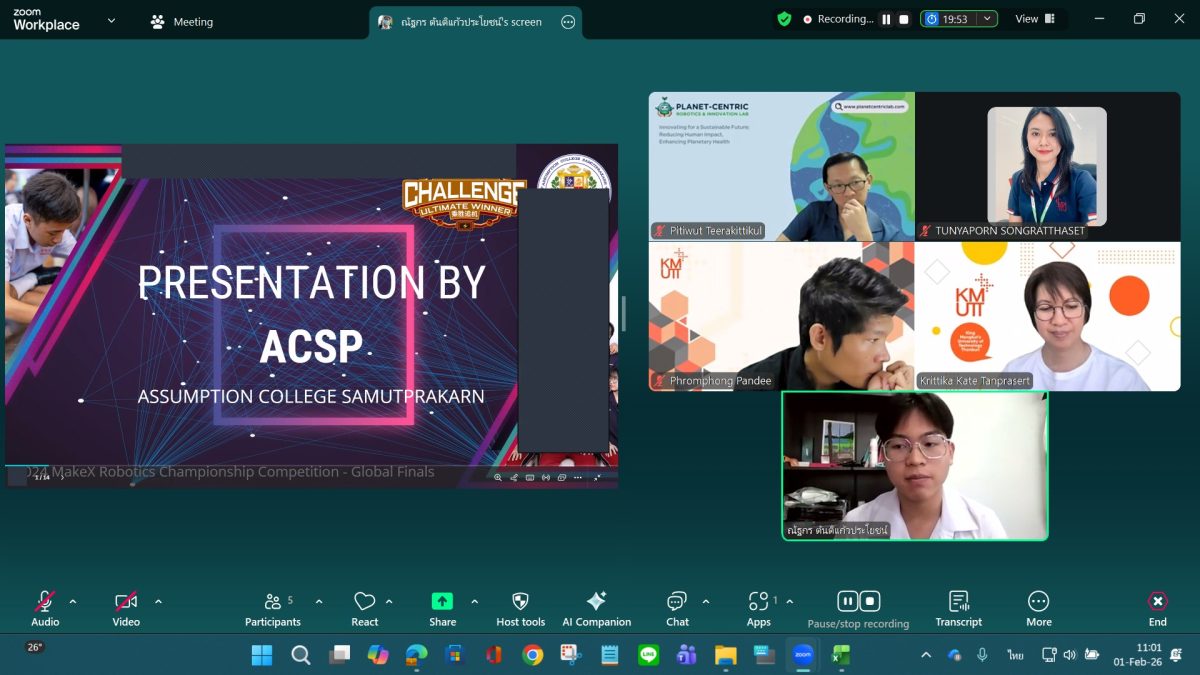The width and height of the screenshot is (1200, 675).
Task: Open the View layout menu
Action: [1034, 19]
